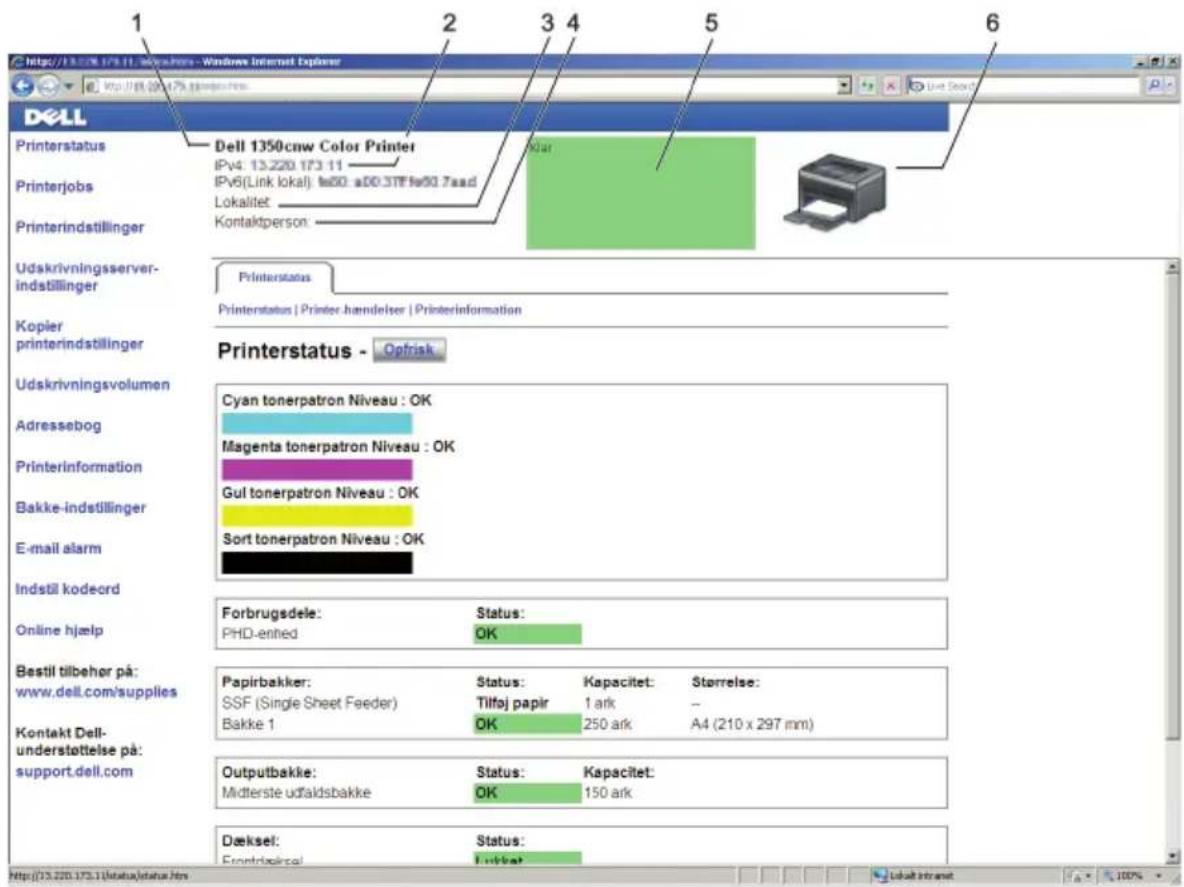Screen dimensions: 1184x887
Task: Click the green Klar status panel
Action: (x=640, y=193)
